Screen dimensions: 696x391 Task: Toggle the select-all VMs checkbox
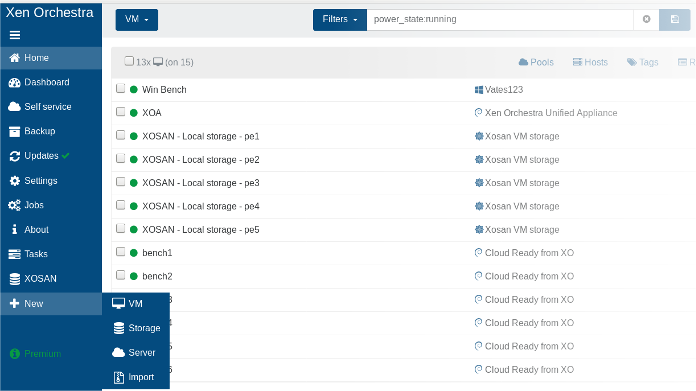[x=129, y=61]
